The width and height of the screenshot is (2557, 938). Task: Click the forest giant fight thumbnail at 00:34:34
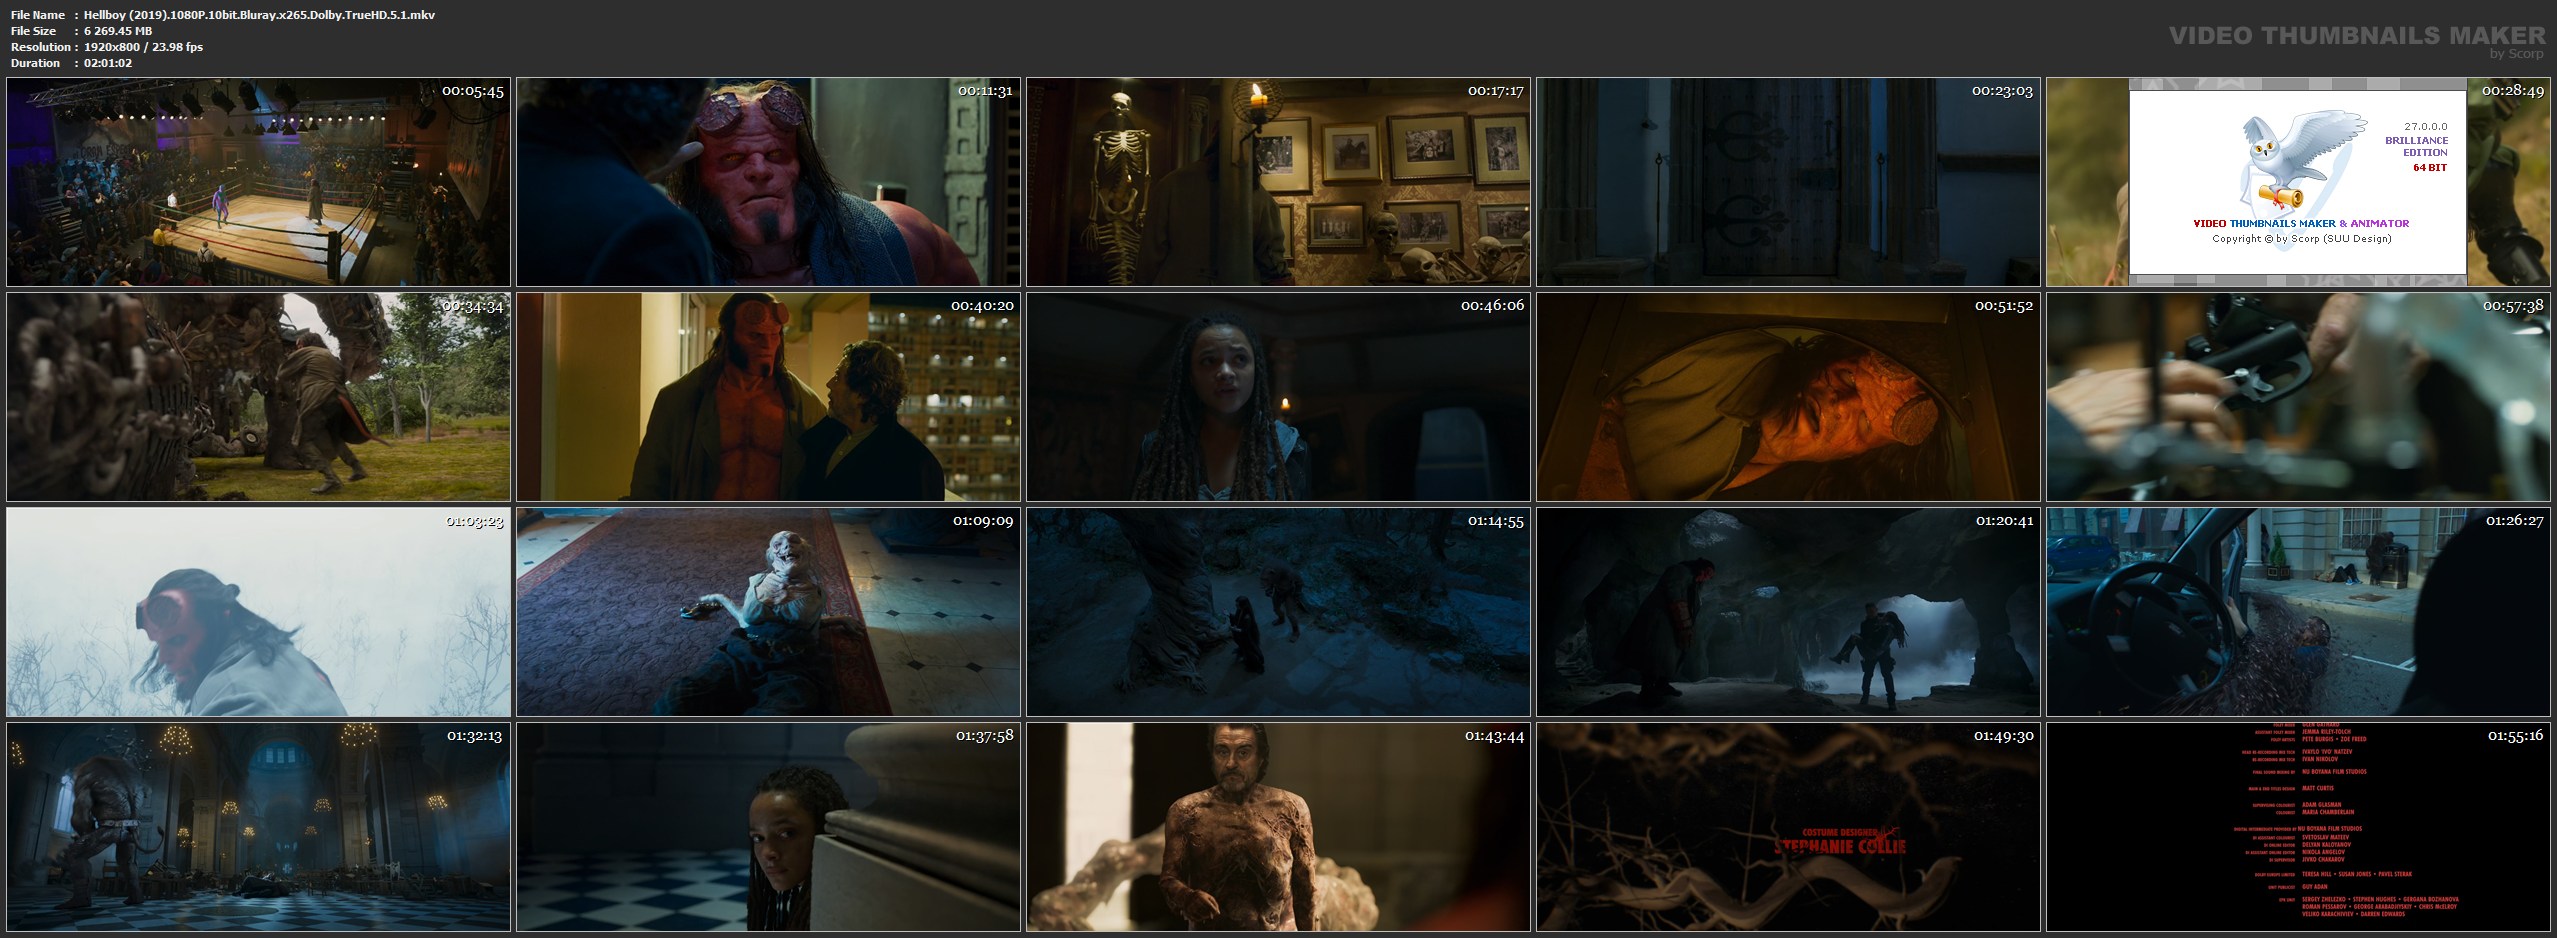point(258,397)
